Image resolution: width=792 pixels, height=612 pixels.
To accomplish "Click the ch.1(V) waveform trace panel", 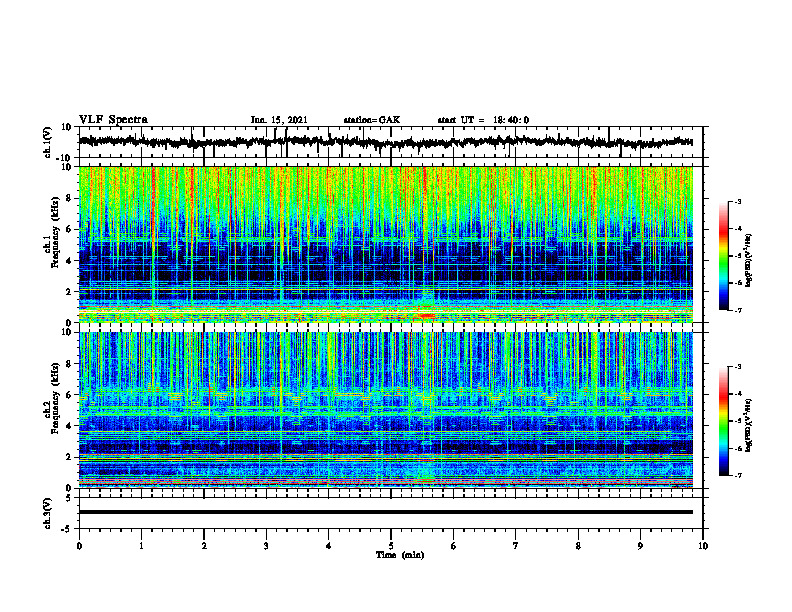I will pos(391,142).
